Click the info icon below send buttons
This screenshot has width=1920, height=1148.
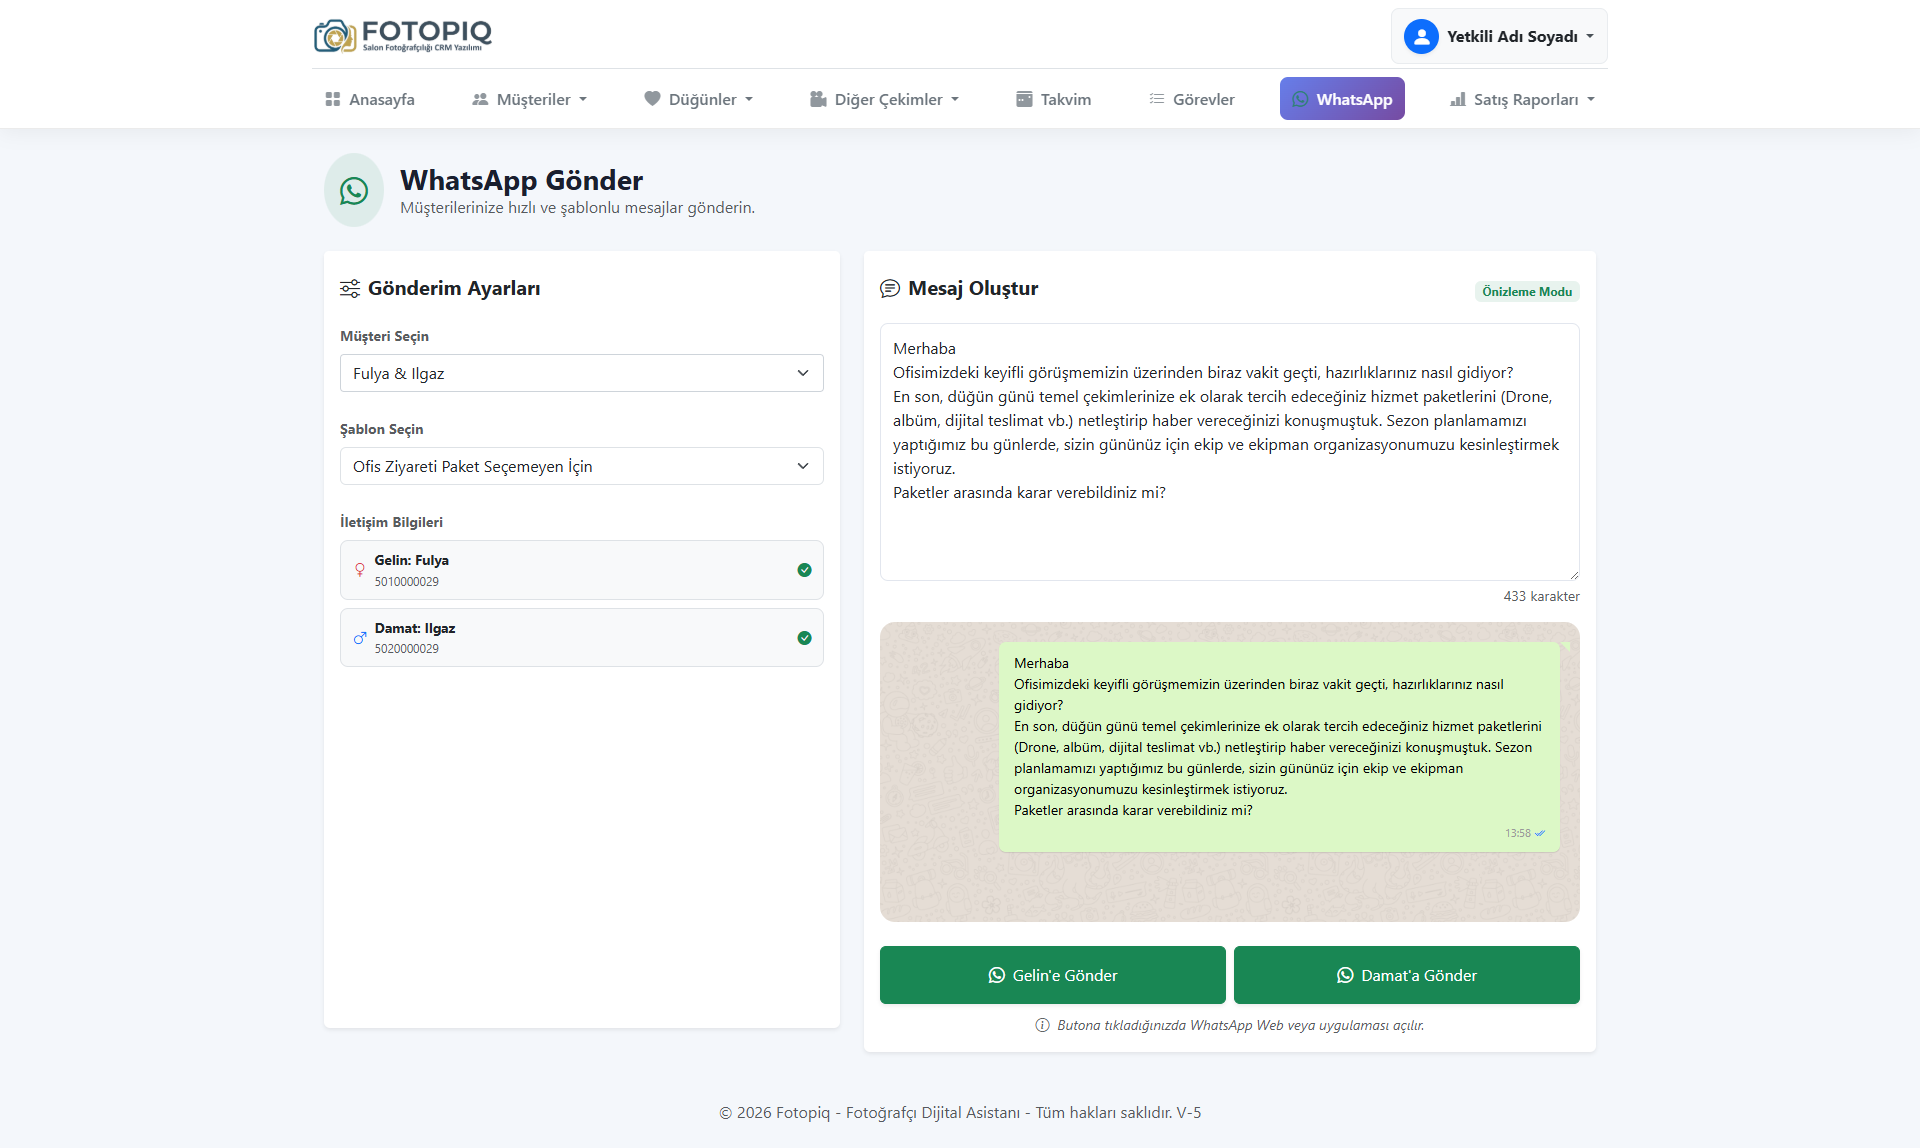(x=1042, y=1025)
